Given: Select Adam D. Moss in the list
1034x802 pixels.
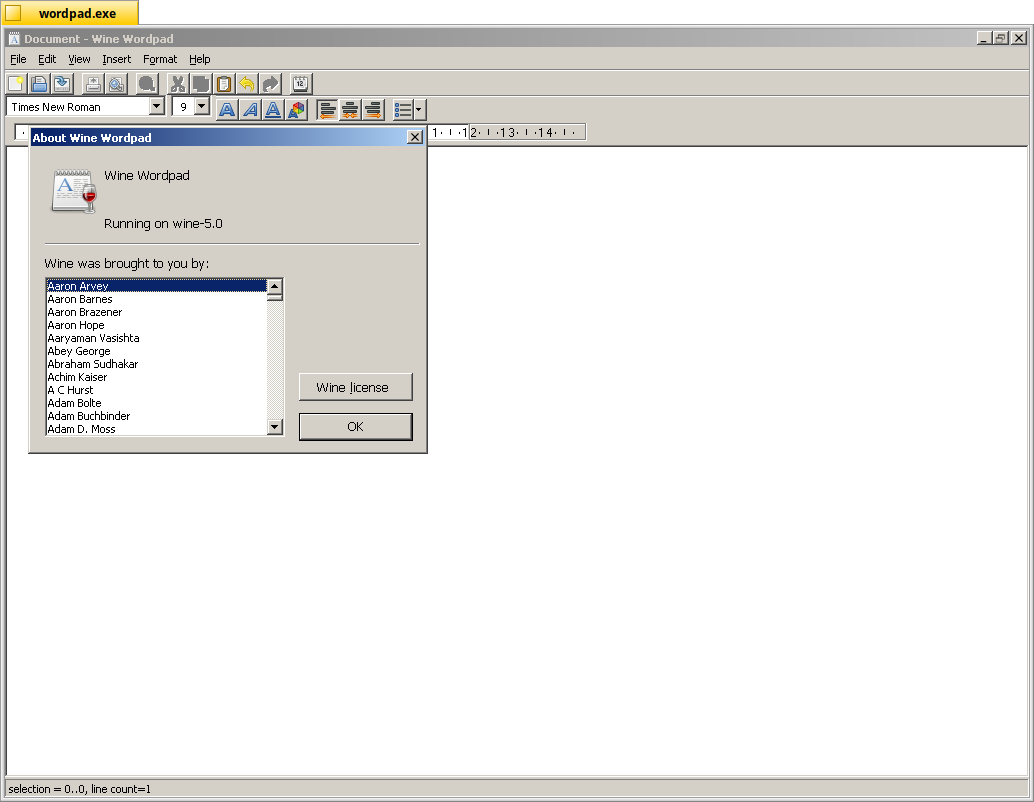Looking at the screenshot, I should (x=156, y=429).
